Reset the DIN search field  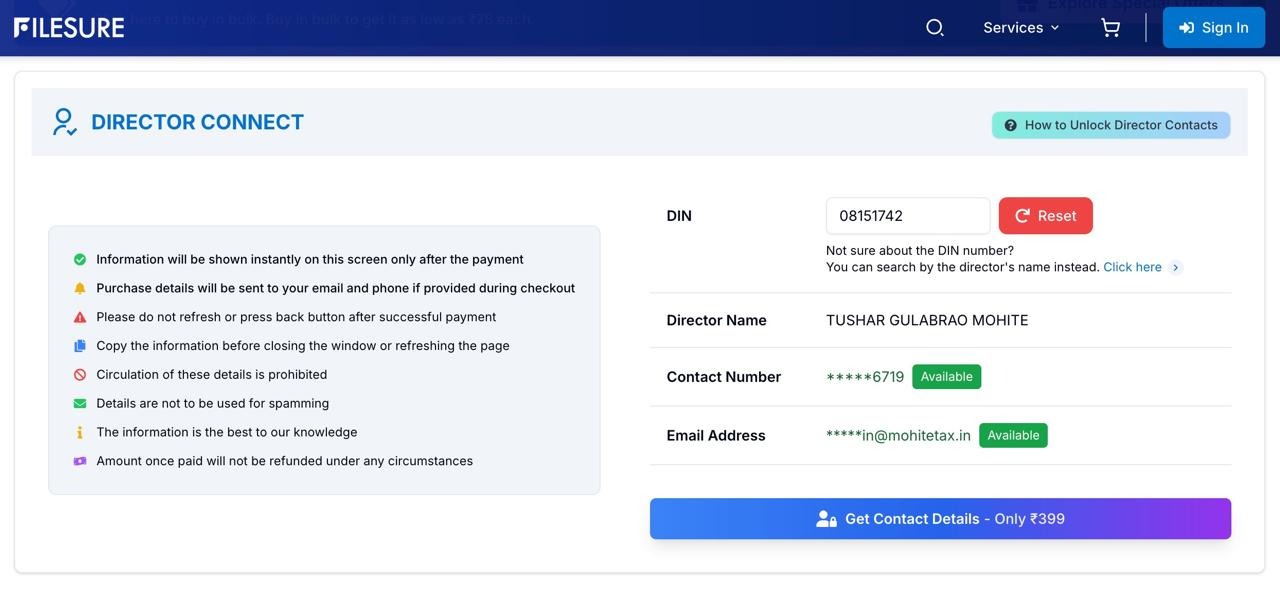(x=1045, y=216)
